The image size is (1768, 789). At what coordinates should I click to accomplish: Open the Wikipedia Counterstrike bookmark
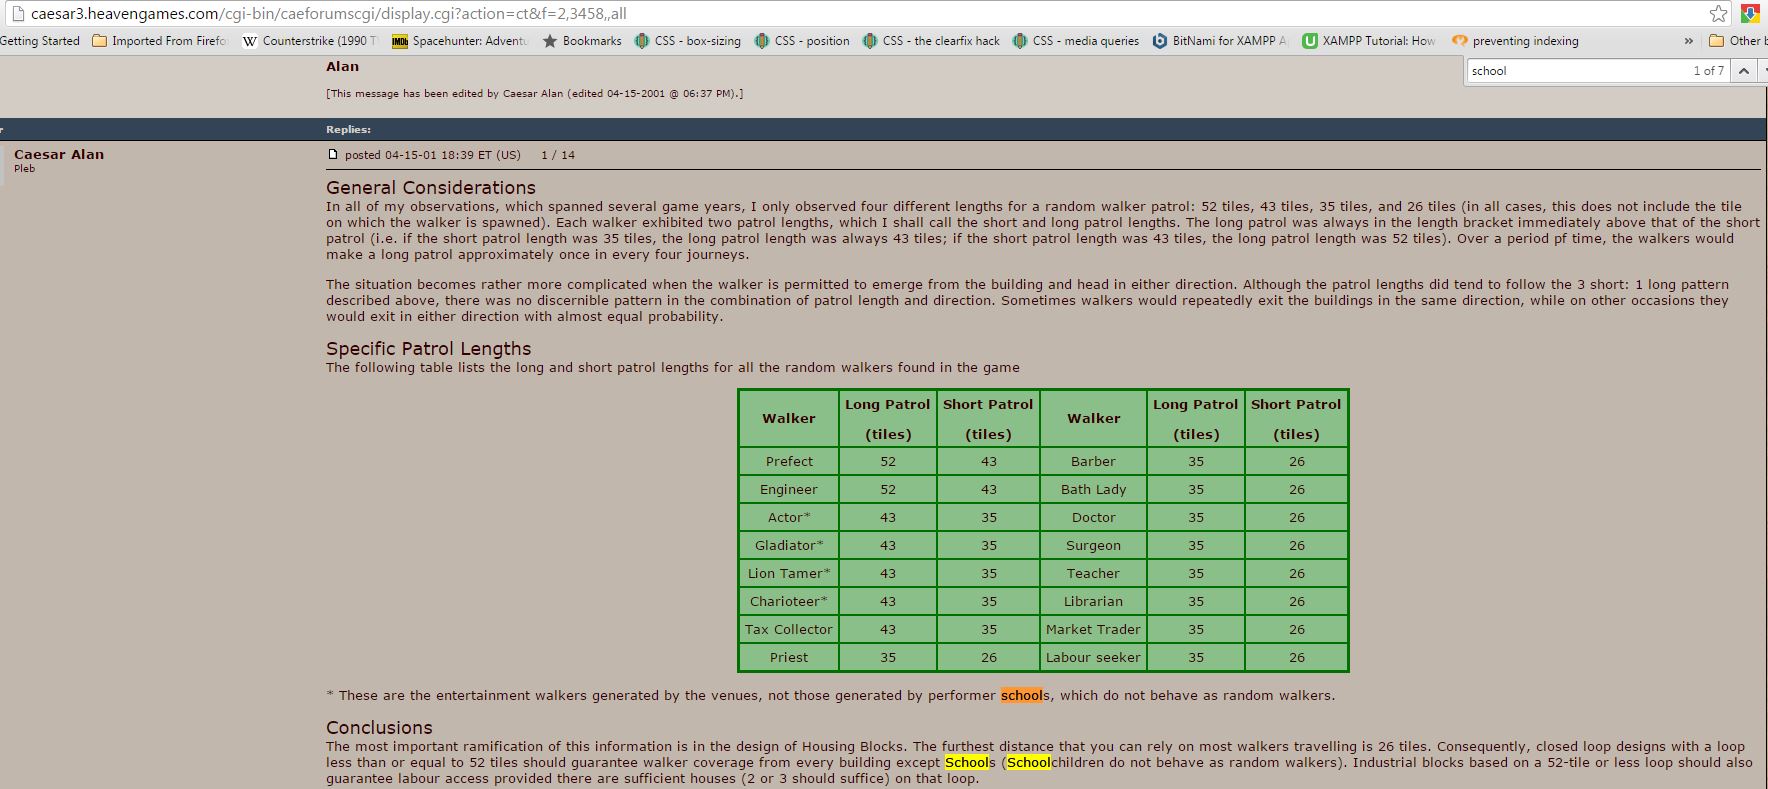coord(310,41)
